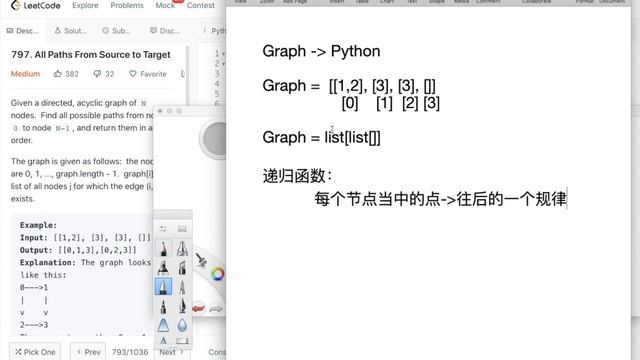This screenshot has height=360, width=640.
Task: Select the water drop smear brush
Action: point(182,325)
